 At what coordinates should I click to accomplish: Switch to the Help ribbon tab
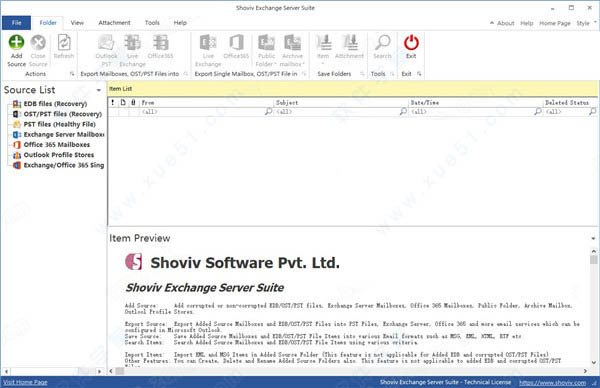(x=180, y=23)
